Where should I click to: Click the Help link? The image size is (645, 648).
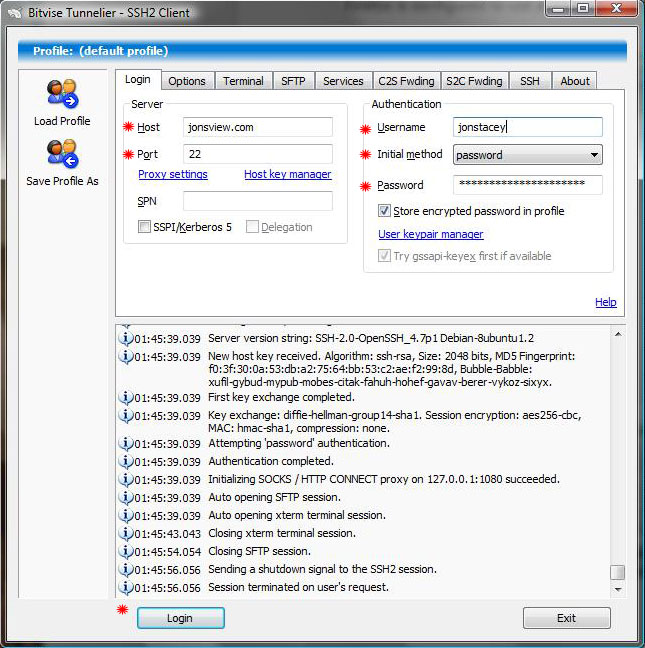605,302
